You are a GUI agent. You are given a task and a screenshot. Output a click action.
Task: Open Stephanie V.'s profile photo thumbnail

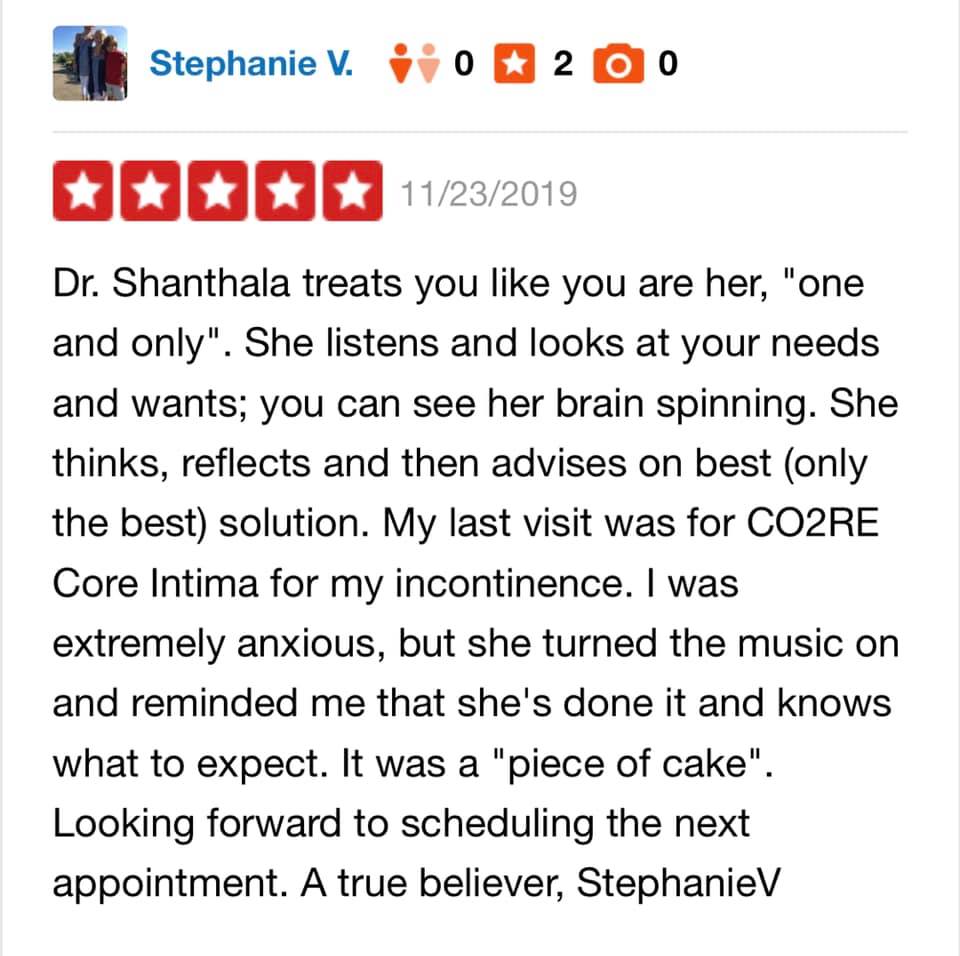coord(89,62)
